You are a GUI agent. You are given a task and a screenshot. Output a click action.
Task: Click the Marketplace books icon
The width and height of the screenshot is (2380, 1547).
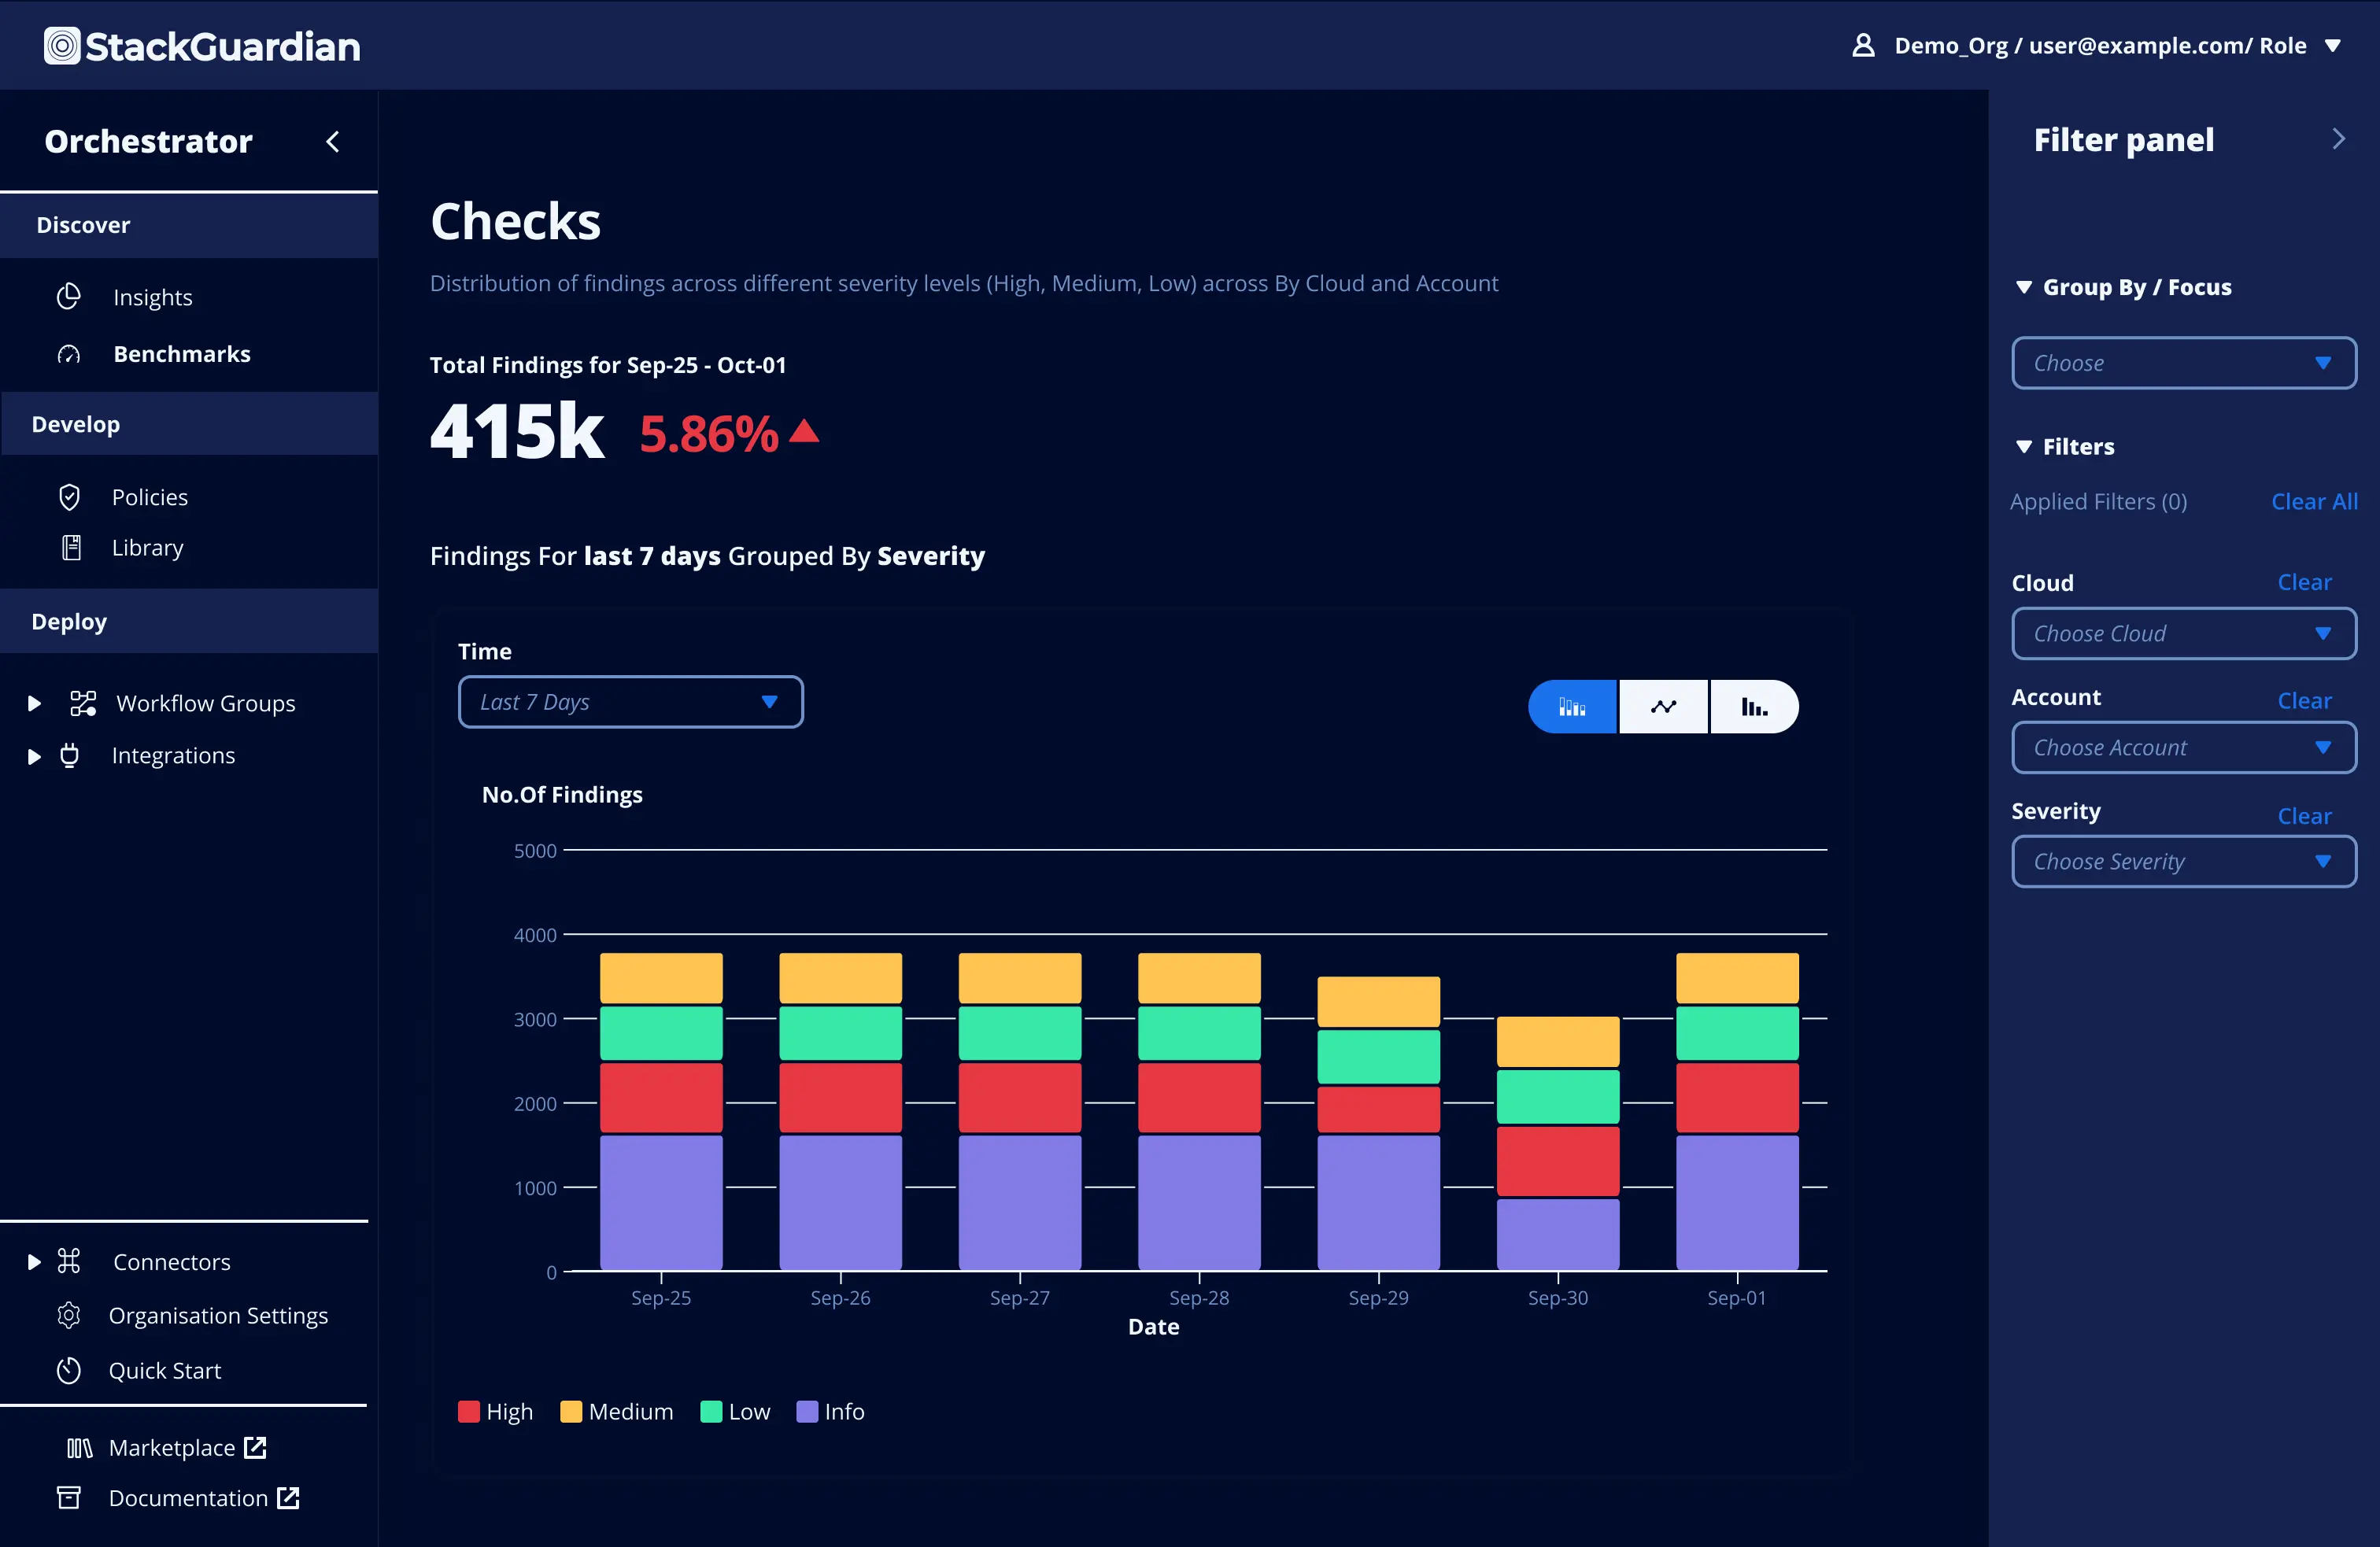pyautogui.click(x=79, y=1447)
